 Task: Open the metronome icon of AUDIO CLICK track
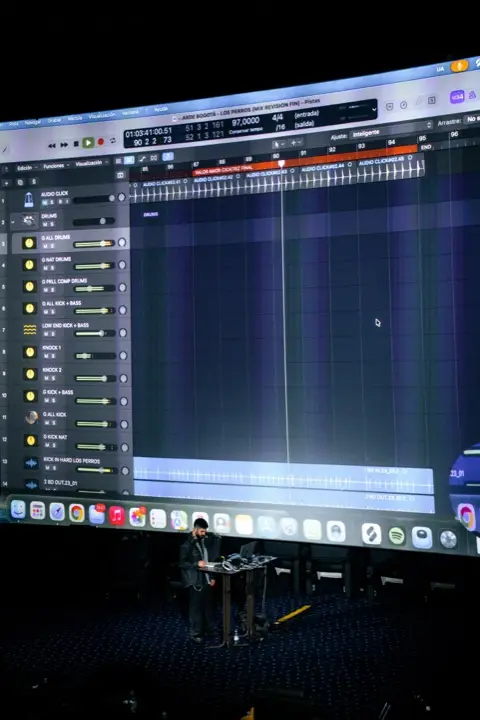click(28, 200)
